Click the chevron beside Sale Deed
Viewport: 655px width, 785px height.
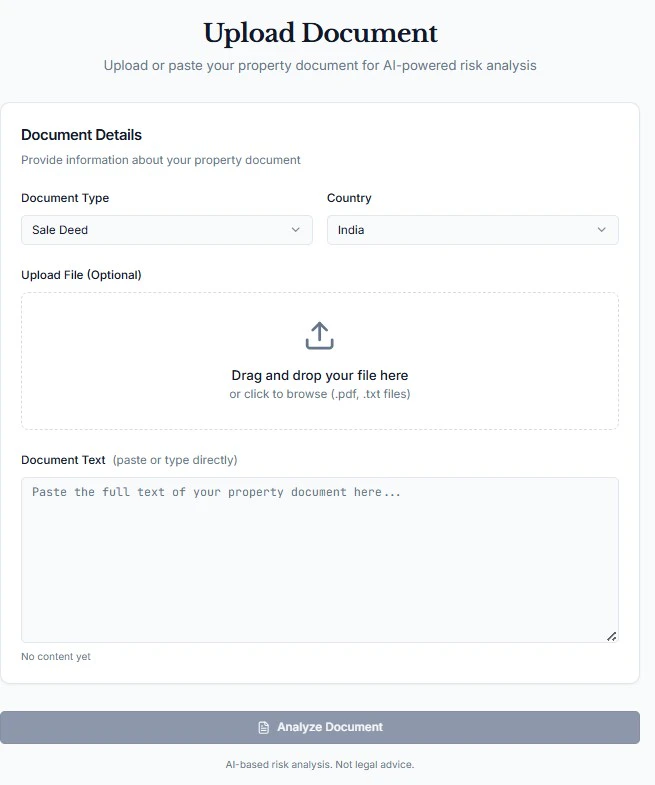click(x=295, y=230)
